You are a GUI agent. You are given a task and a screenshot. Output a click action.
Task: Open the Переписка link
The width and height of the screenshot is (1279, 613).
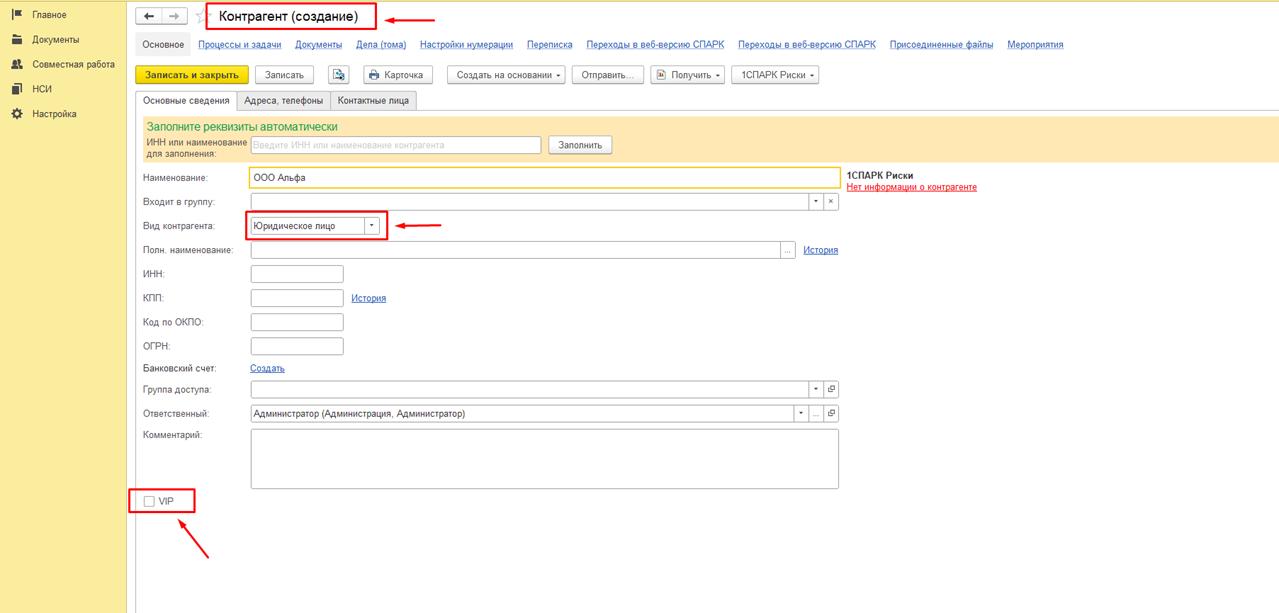[550, 45]
